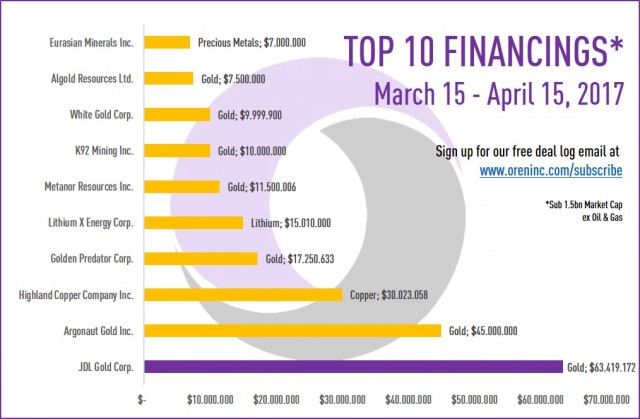
Task: Select the Golden Predator Corp. bar
Action: [201, 259]
